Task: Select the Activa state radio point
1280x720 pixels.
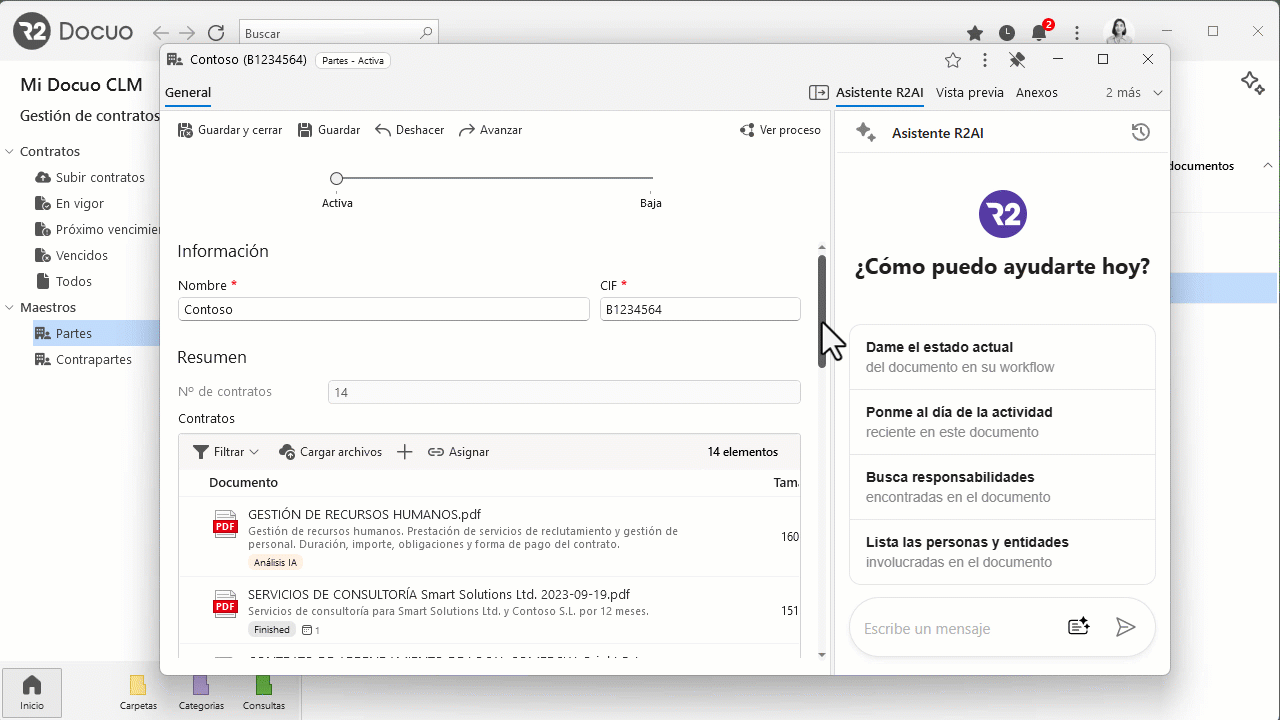Action: [x=337, y=179]
